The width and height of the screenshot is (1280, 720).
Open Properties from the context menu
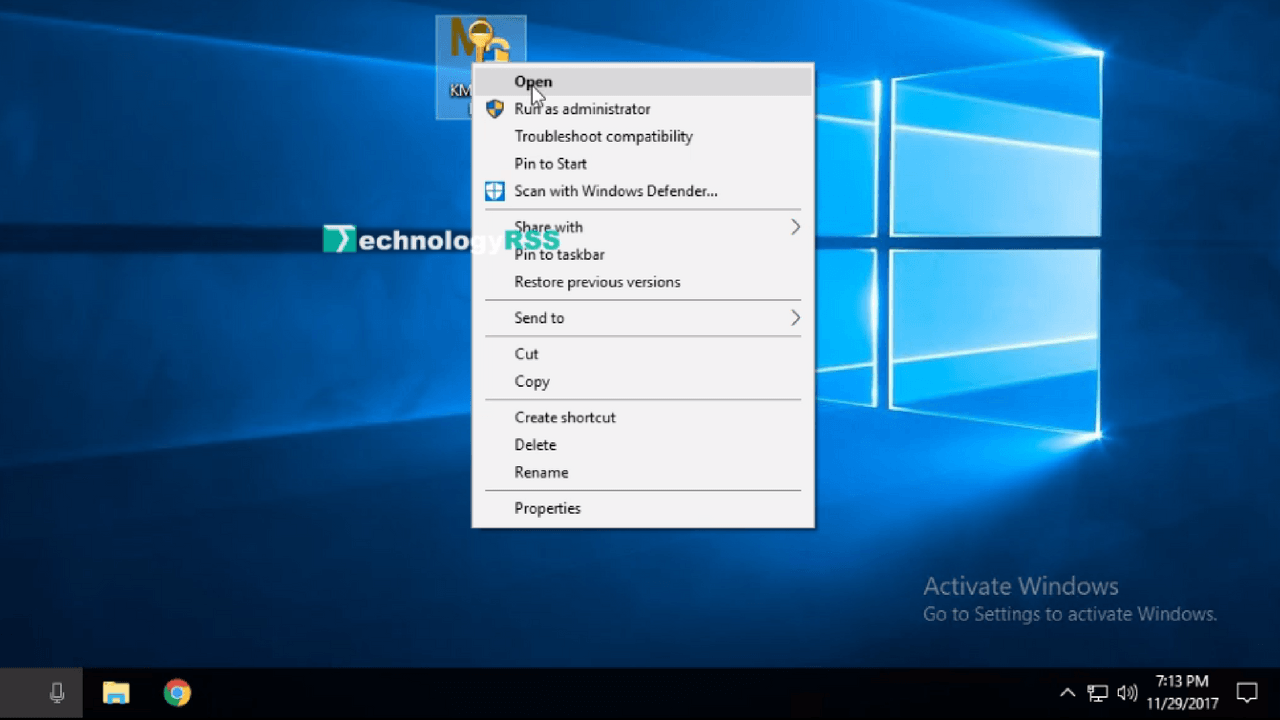(x=547, y=509)
